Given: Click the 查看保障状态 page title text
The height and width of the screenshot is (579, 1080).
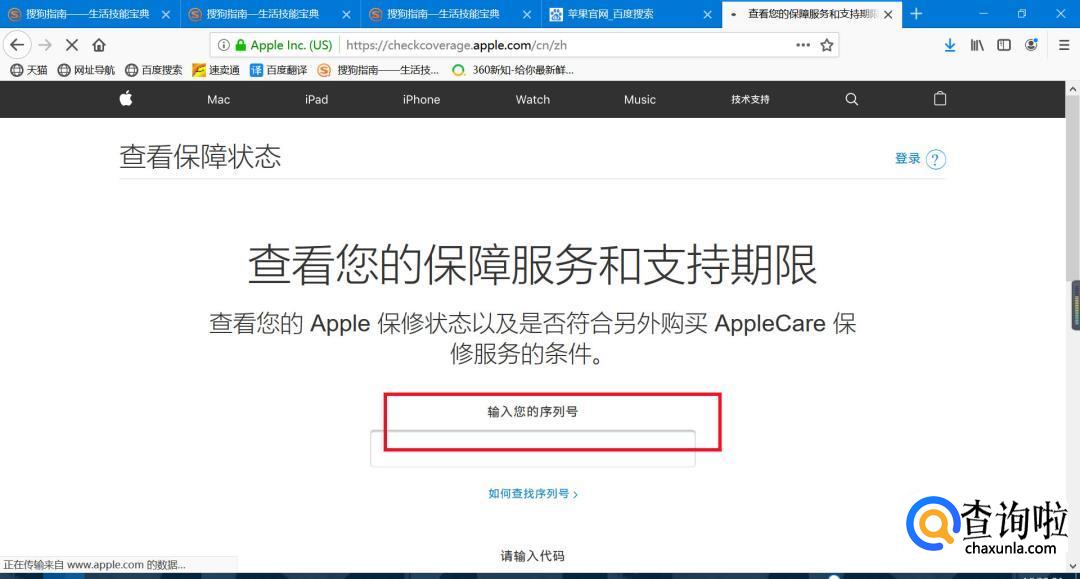Looking at the screenshot, I should (x=200, y=156).
